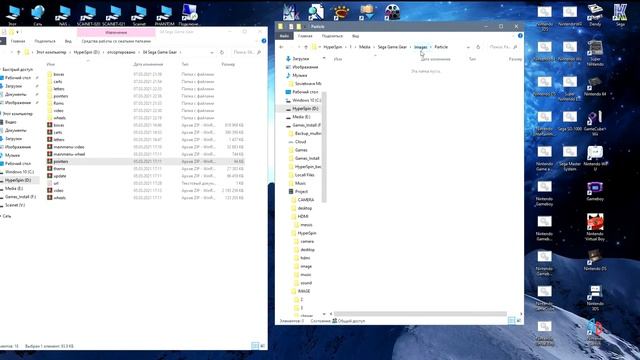Sort by Дата изменения in left window
The width and height of the screenshot is (640, 360).
[148, 64]
